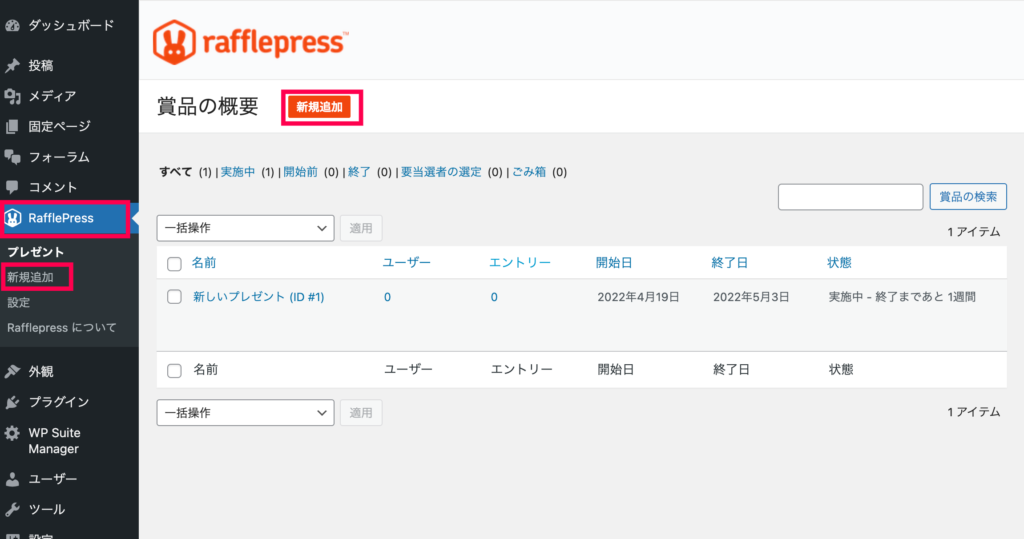Click the RafflePress rabbit icon in sidebar

pos(13,218)
